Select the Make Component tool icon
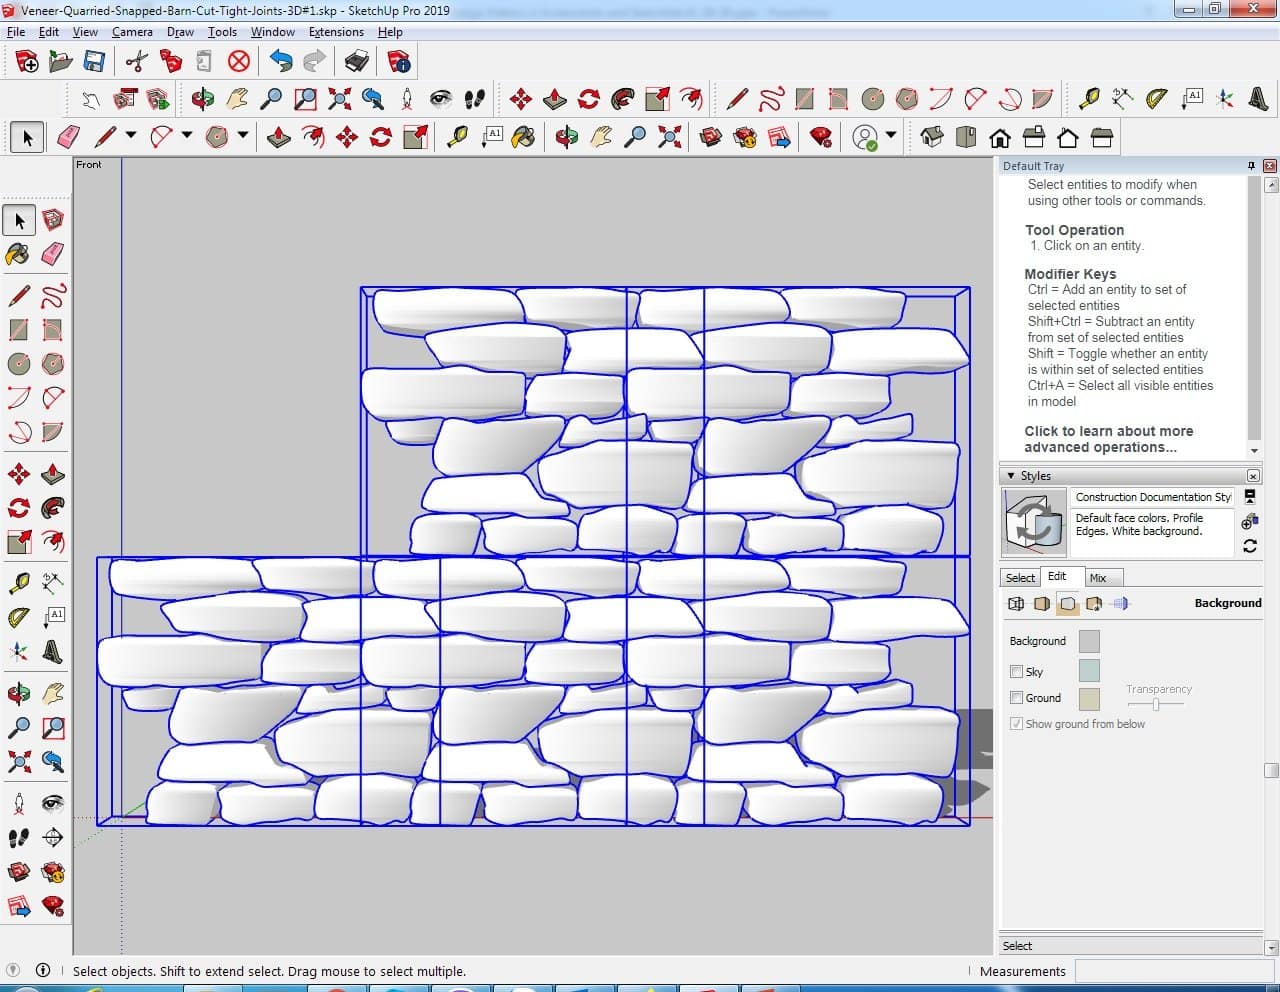 pyautogui.click(x=53, y=220)
